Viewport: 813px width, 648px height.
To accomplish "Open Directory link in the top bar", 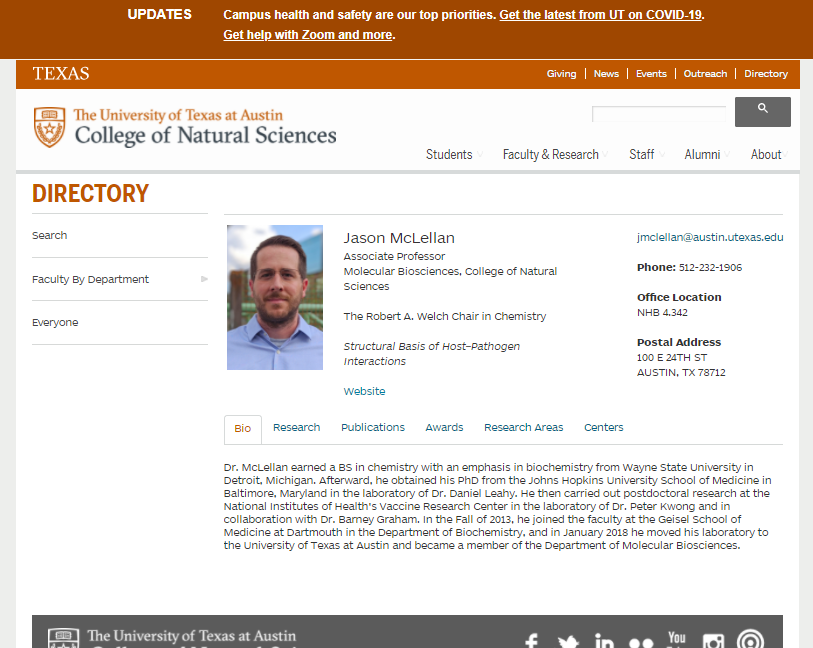I will click(766, 74).
